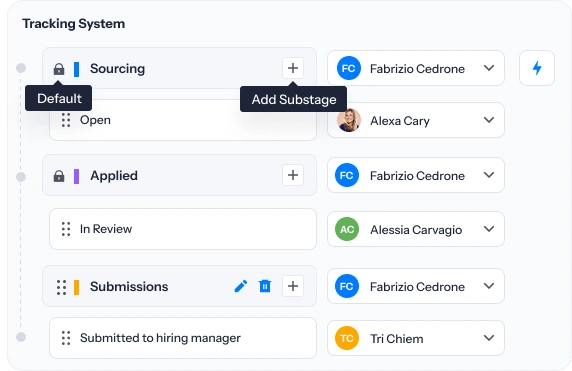572x371 pixels.
Task: Grab the drag handle of In Review
Action: pos(66,229)
